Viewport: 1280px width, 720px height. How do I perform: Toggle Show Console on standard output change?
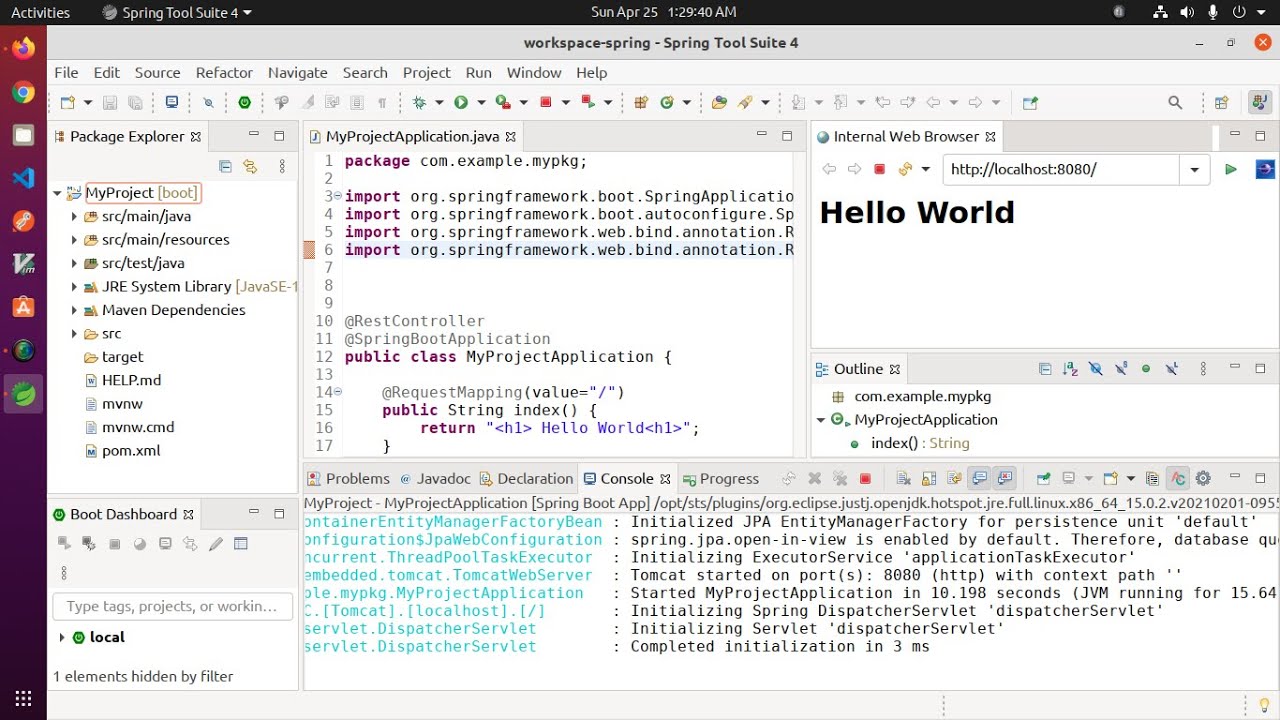[980, 479]
